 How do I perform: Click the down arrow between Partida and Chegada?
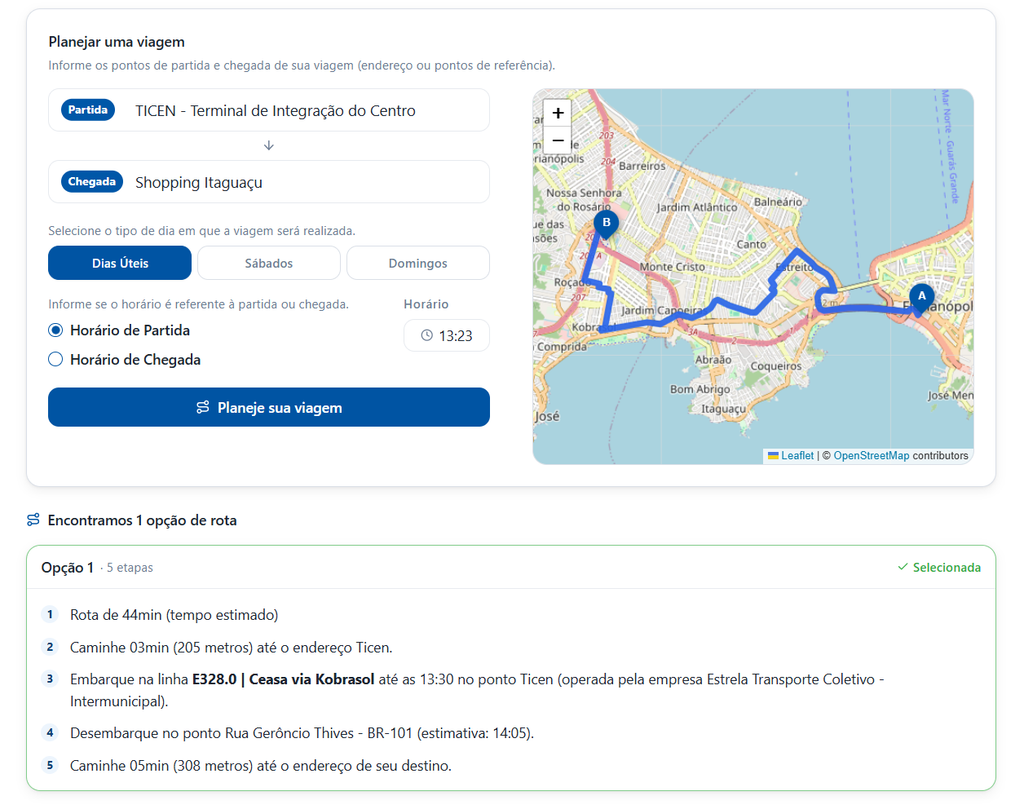click(268, 146)
